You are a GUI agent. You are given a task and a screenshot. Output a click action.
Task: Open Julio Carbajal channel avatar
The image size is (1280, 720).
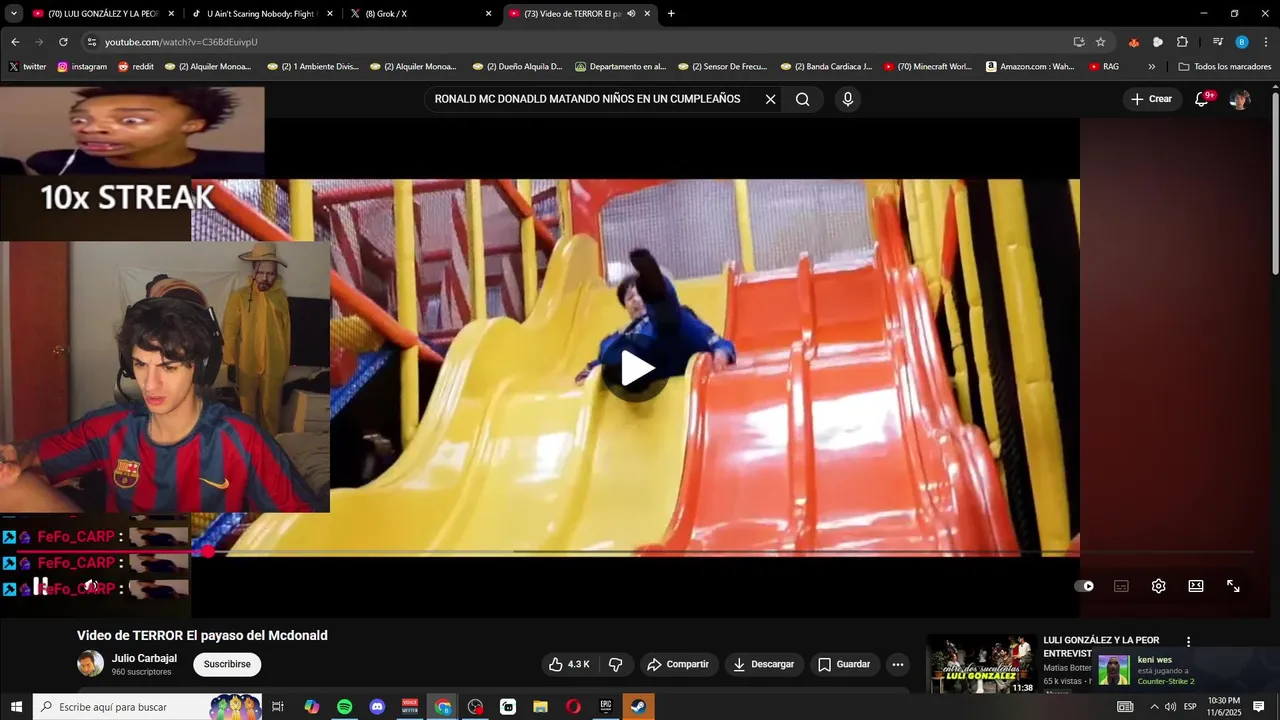tap(90, 664)
